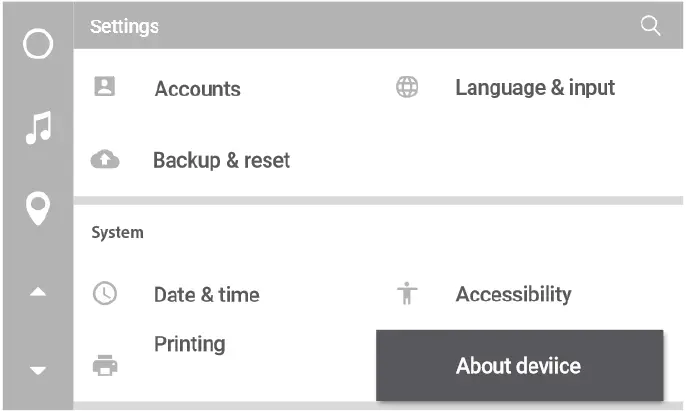Image resolution: width=686 pixels, height=411 pixels.
Task: Click the Settings title text
Action: (124, 27)
